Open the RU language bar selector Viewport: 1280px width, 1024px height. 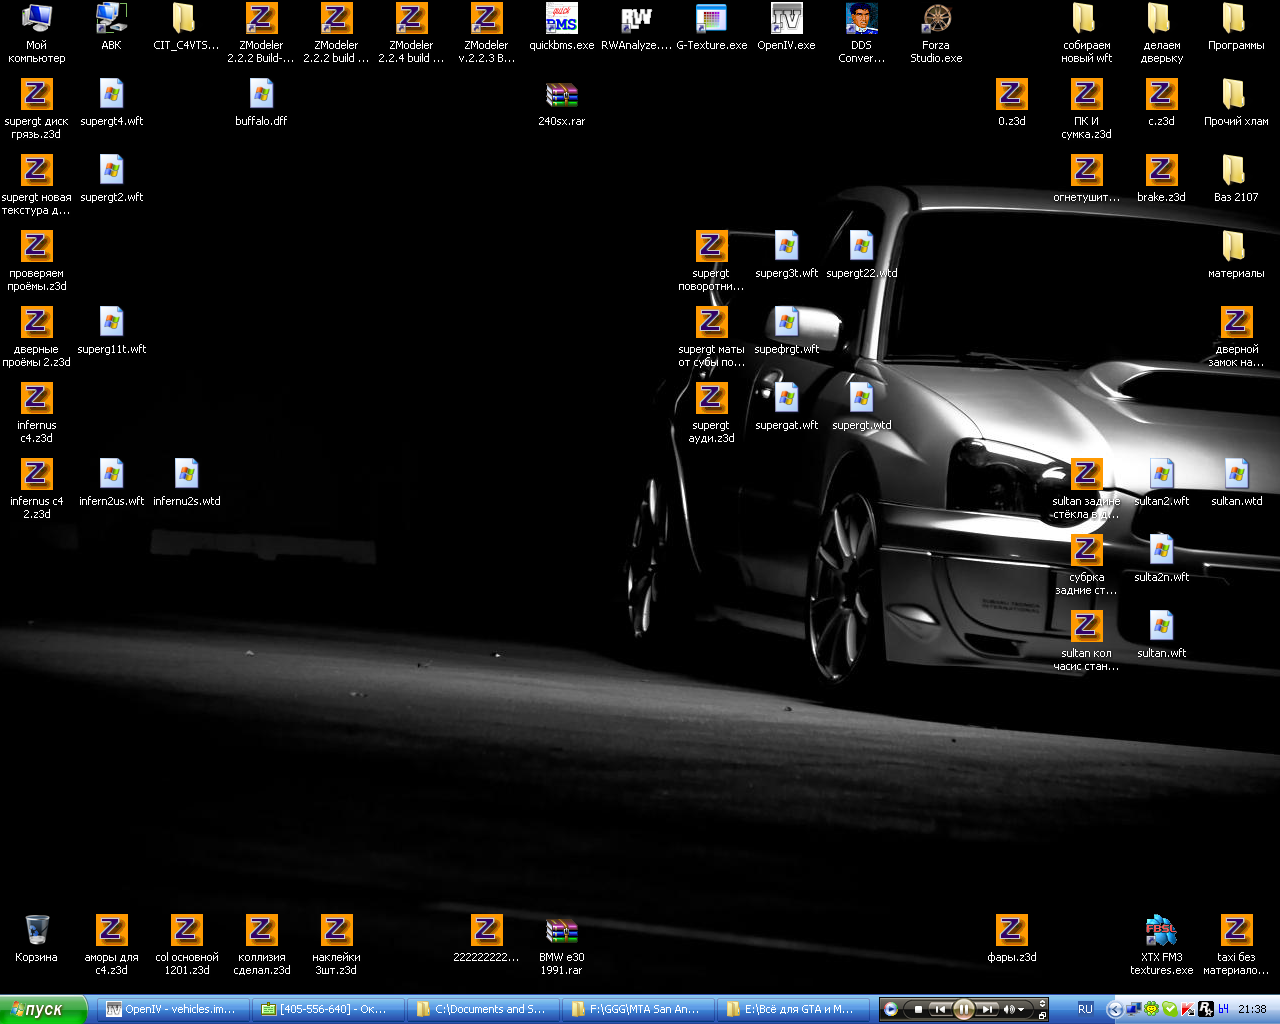tap(1085, 1009)
